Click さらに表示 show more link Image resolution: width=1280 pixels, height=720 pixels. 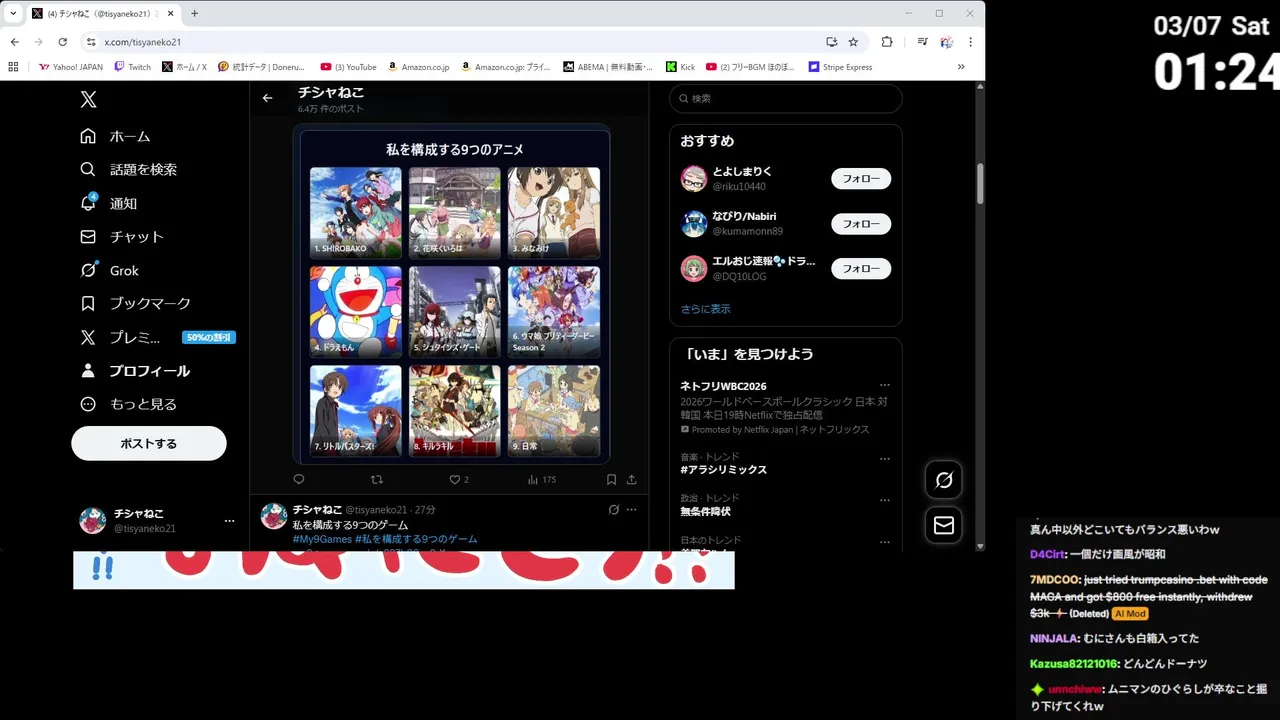(x=706, y=309)
